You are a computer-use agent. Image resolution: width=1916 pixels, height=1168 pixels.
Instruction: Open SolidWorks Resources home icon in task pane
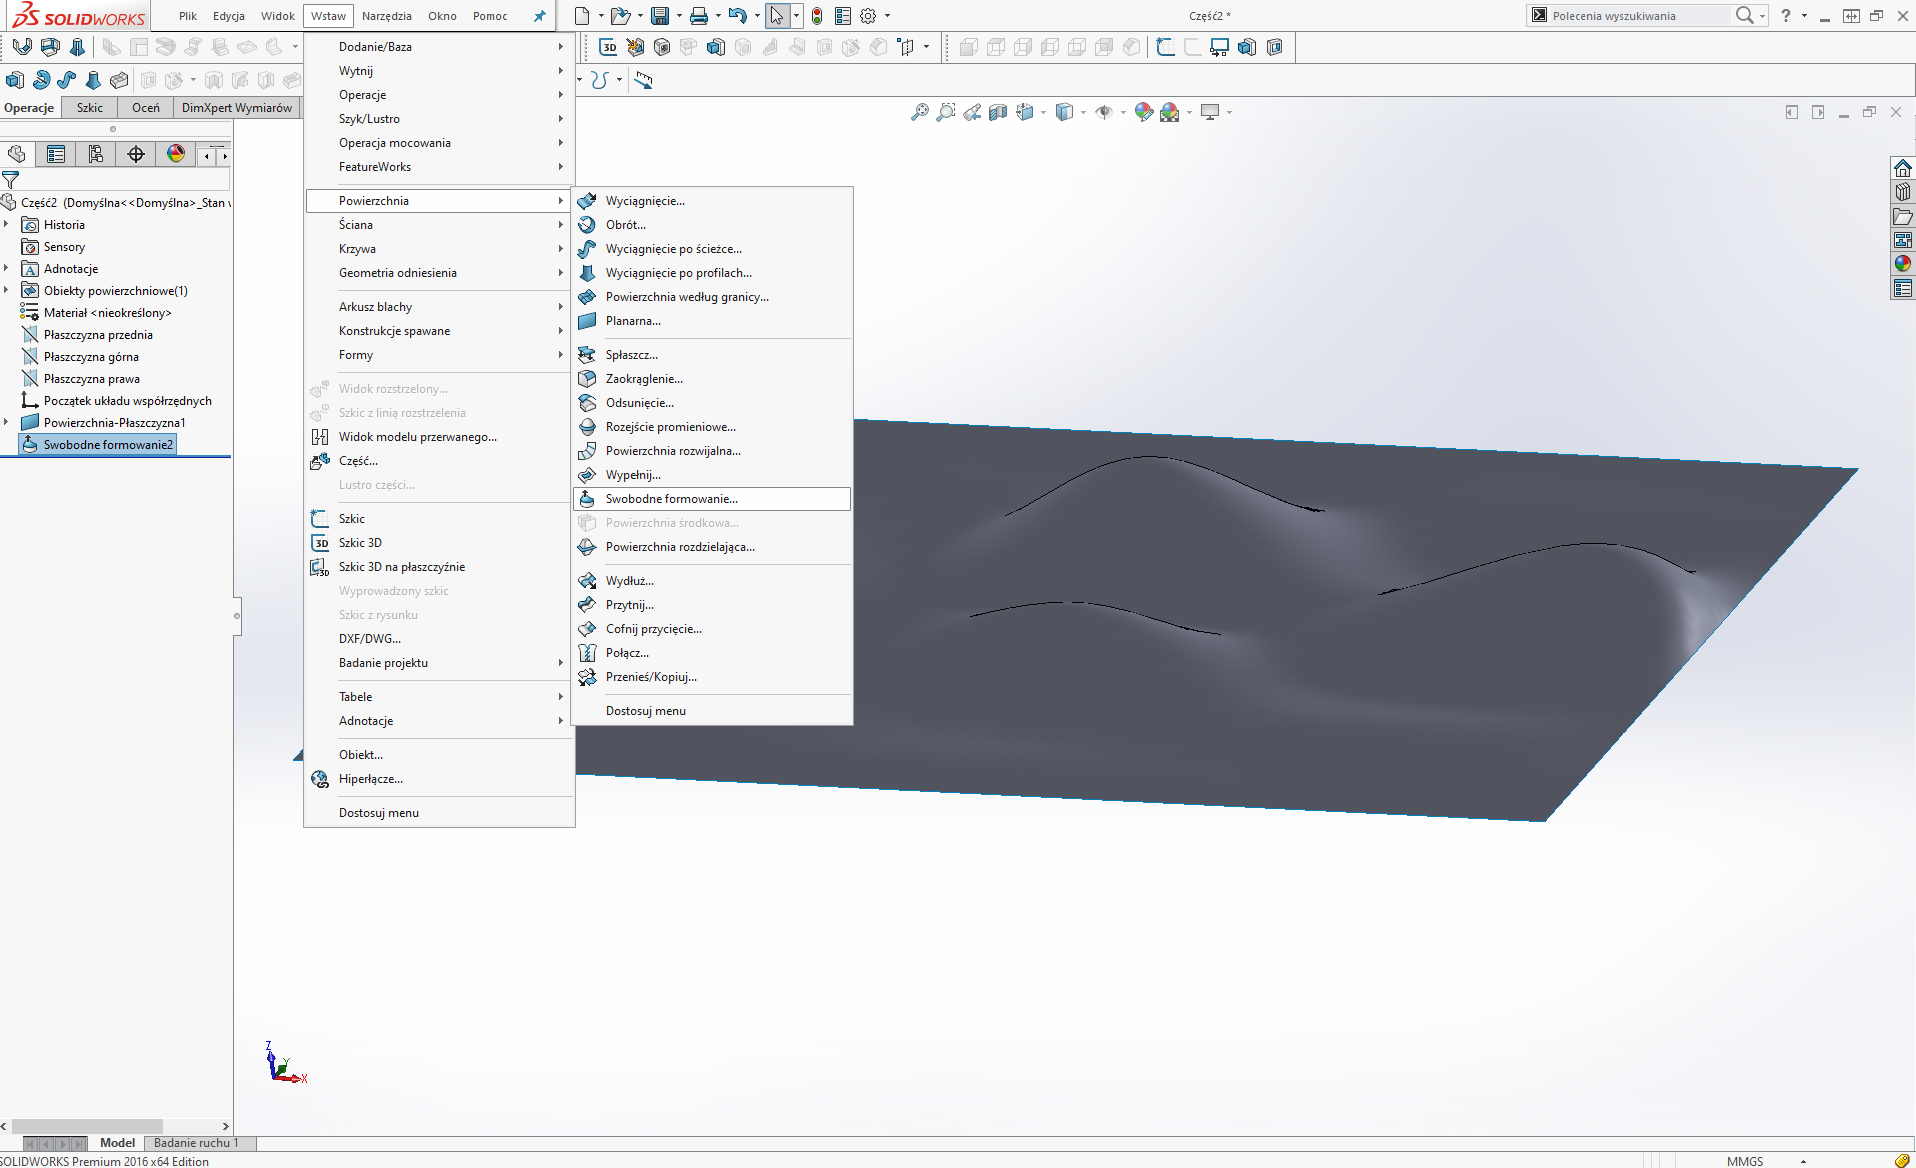pyautogui.click(x=1902, y=168)
